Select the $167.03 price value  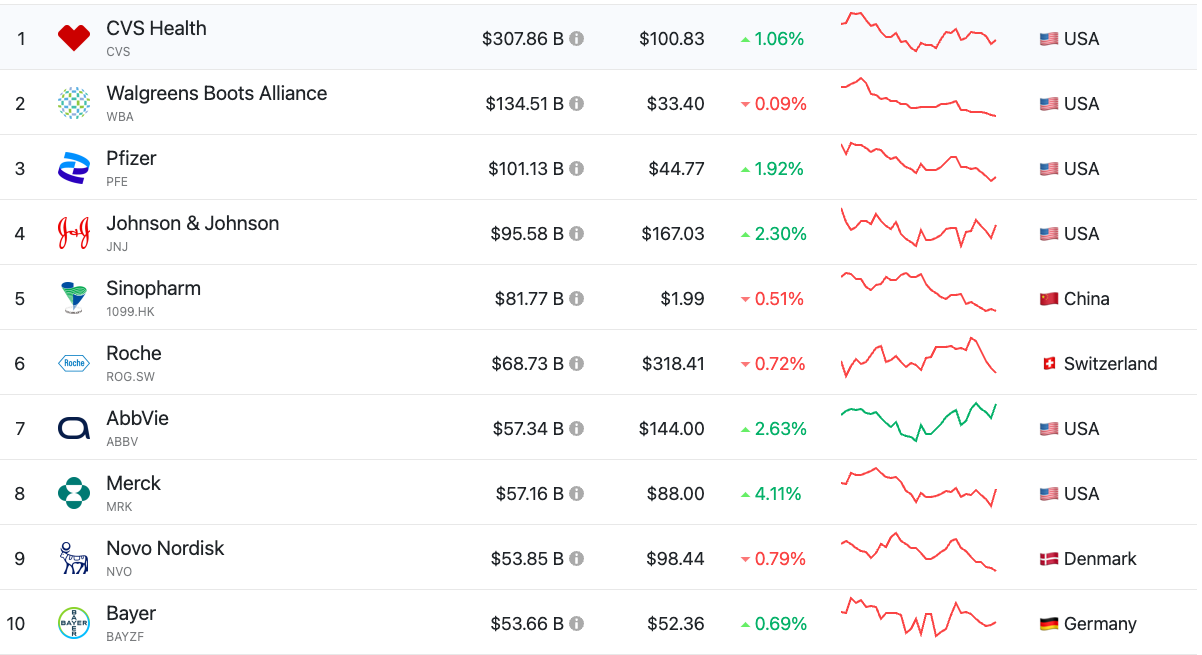[673, 234]
